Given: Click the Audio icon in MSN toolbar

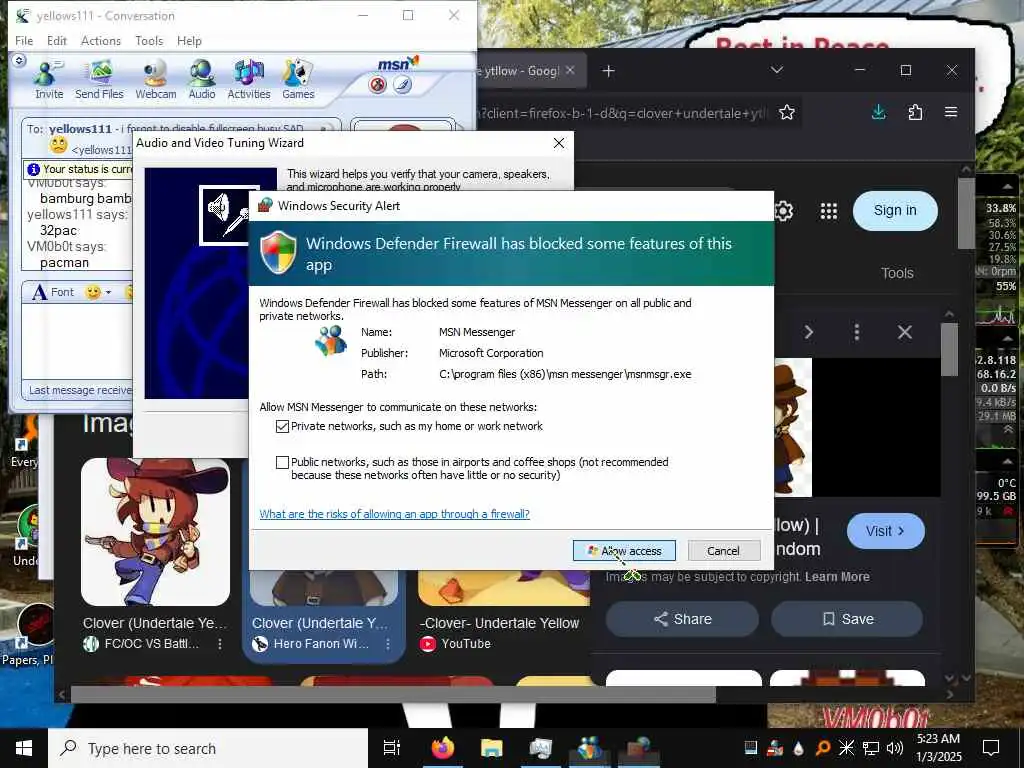Looking at the screenshot, I should (x=202, y=80).
